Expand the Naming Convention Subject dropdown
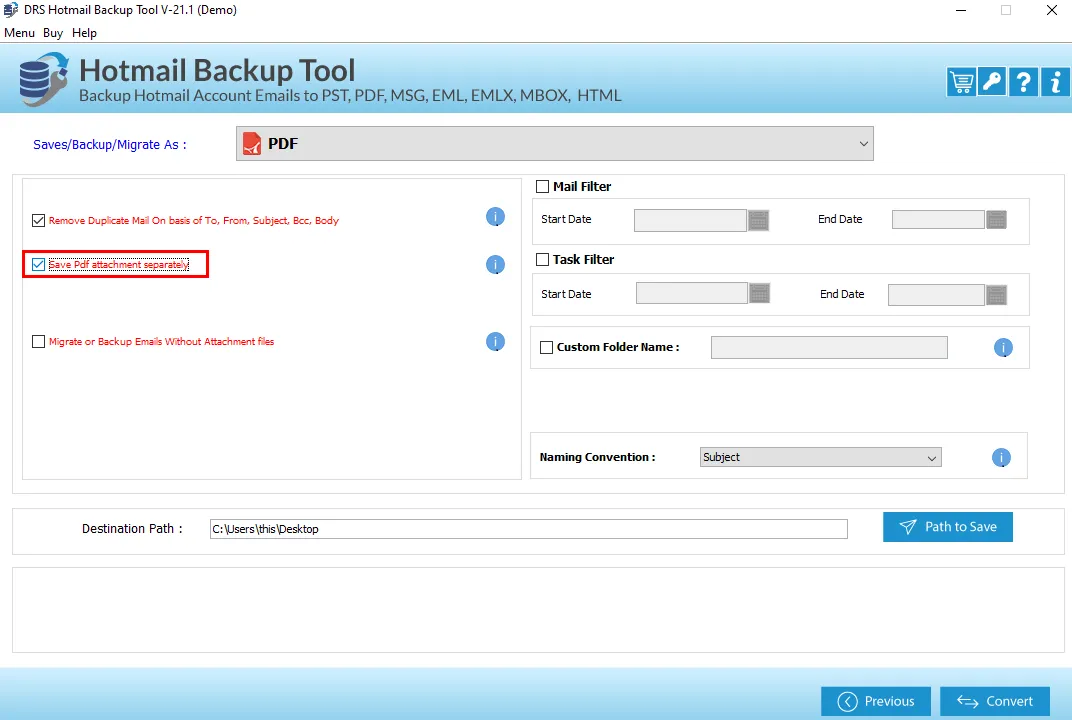Screen dimensions: 1072x720 [820, 457]
